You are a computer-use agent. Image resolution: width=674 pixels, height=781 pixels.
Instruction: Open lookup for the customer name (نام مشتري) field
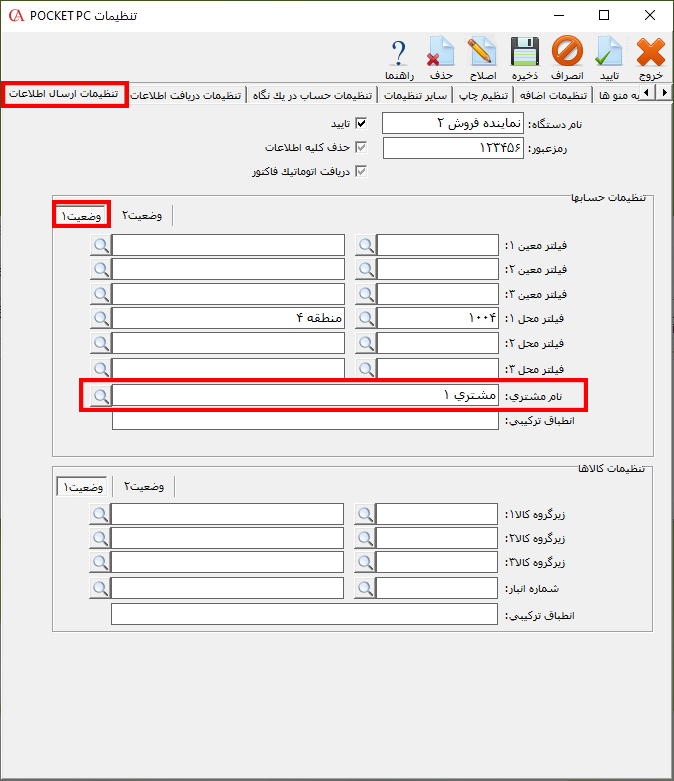(100, 396)
